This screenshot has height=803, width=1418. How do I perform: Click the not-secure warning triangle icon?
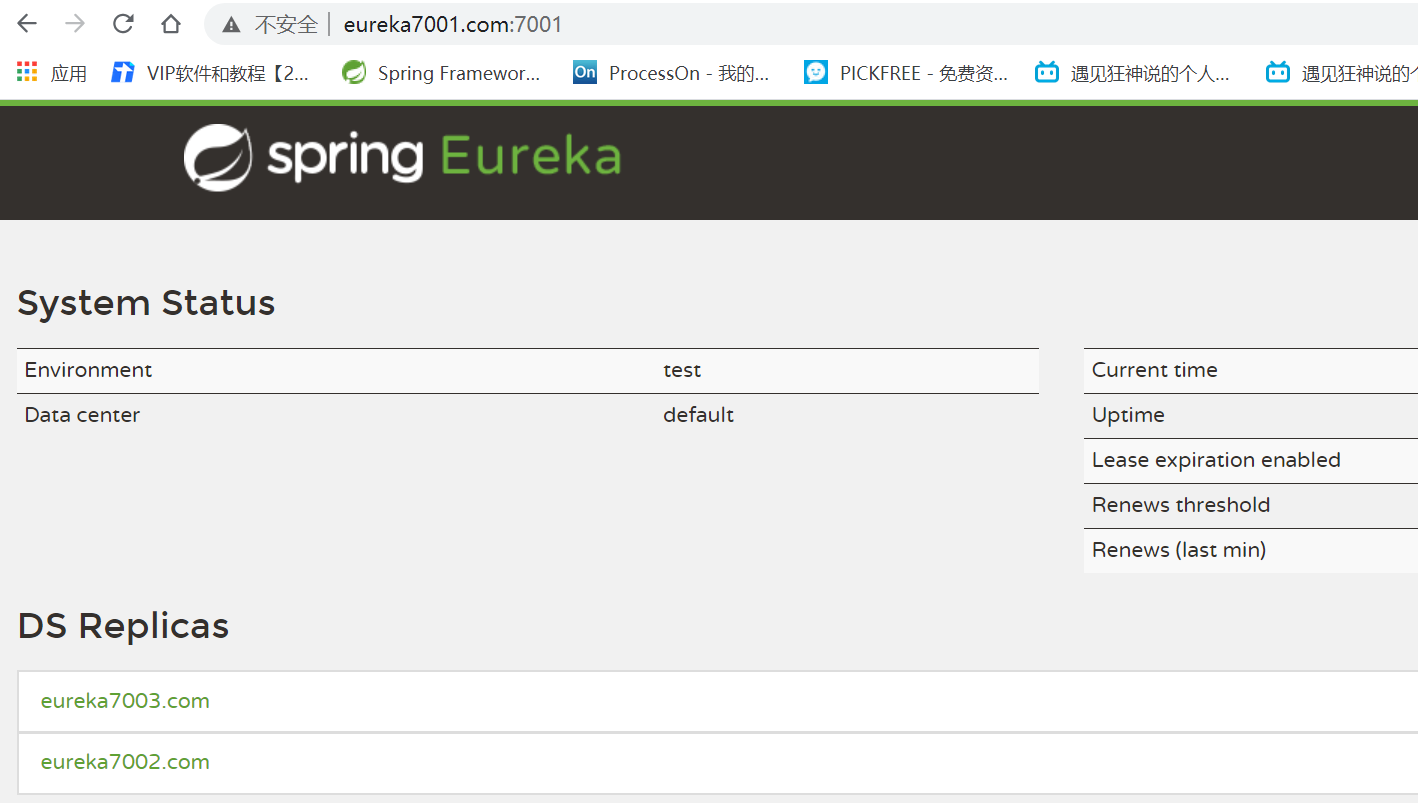231,25
